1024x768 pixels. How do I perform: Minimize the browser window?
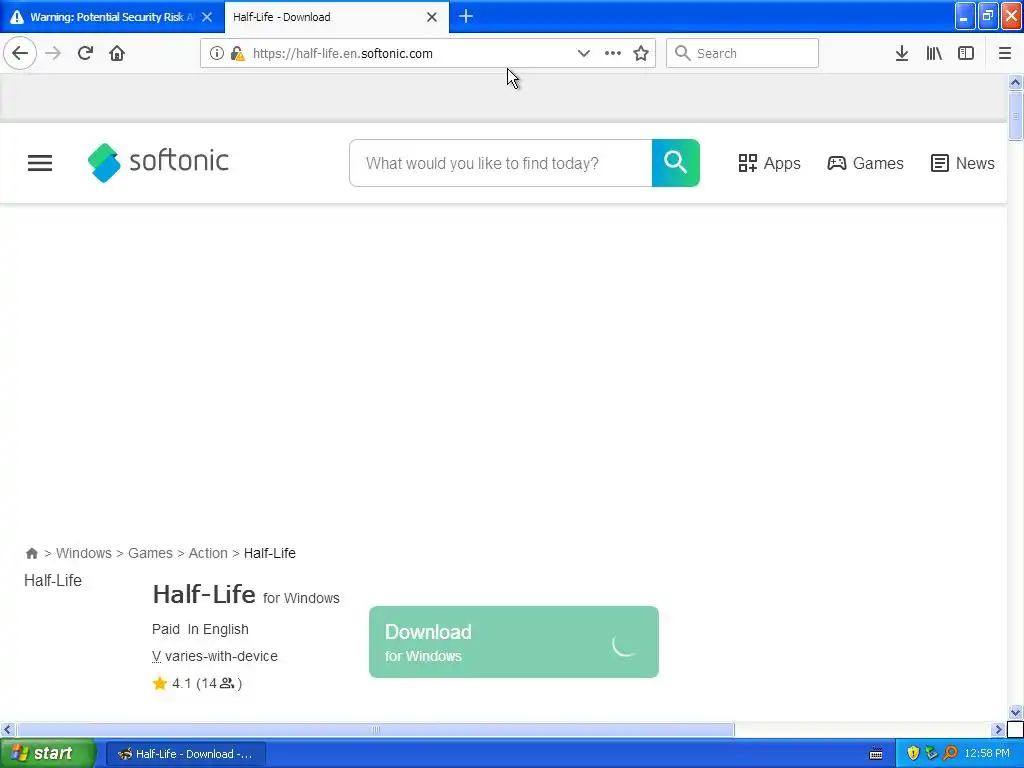click(x=965, y=16)
